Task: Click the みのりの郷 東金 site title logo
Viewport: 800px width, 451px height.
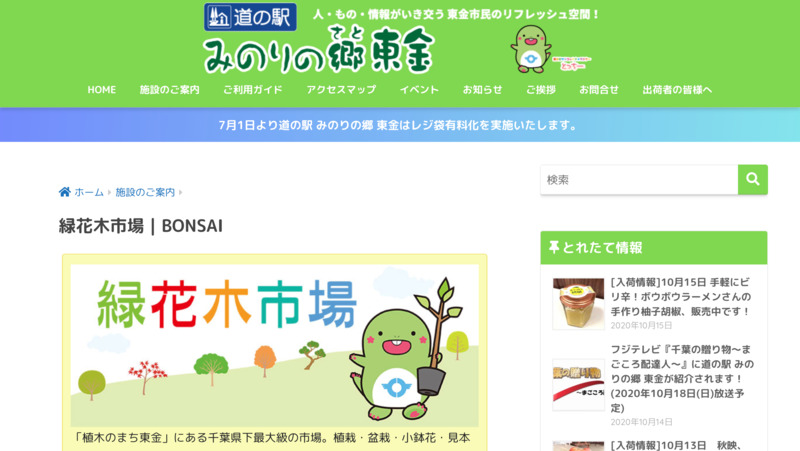Action: pos(318,51)
